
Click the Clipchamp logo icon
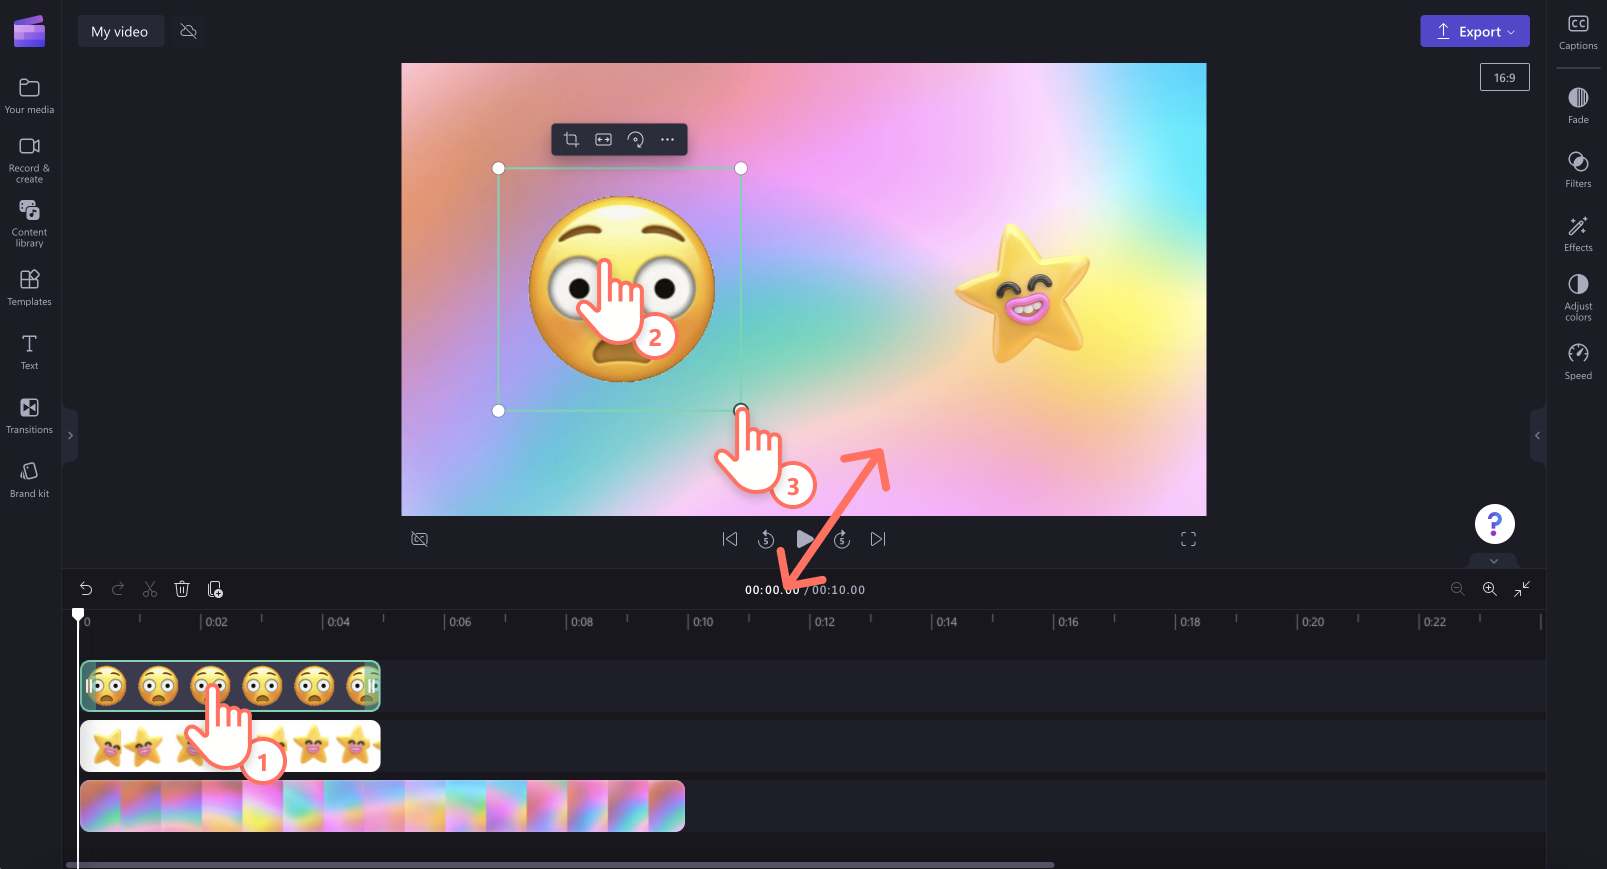coord(29,31)
